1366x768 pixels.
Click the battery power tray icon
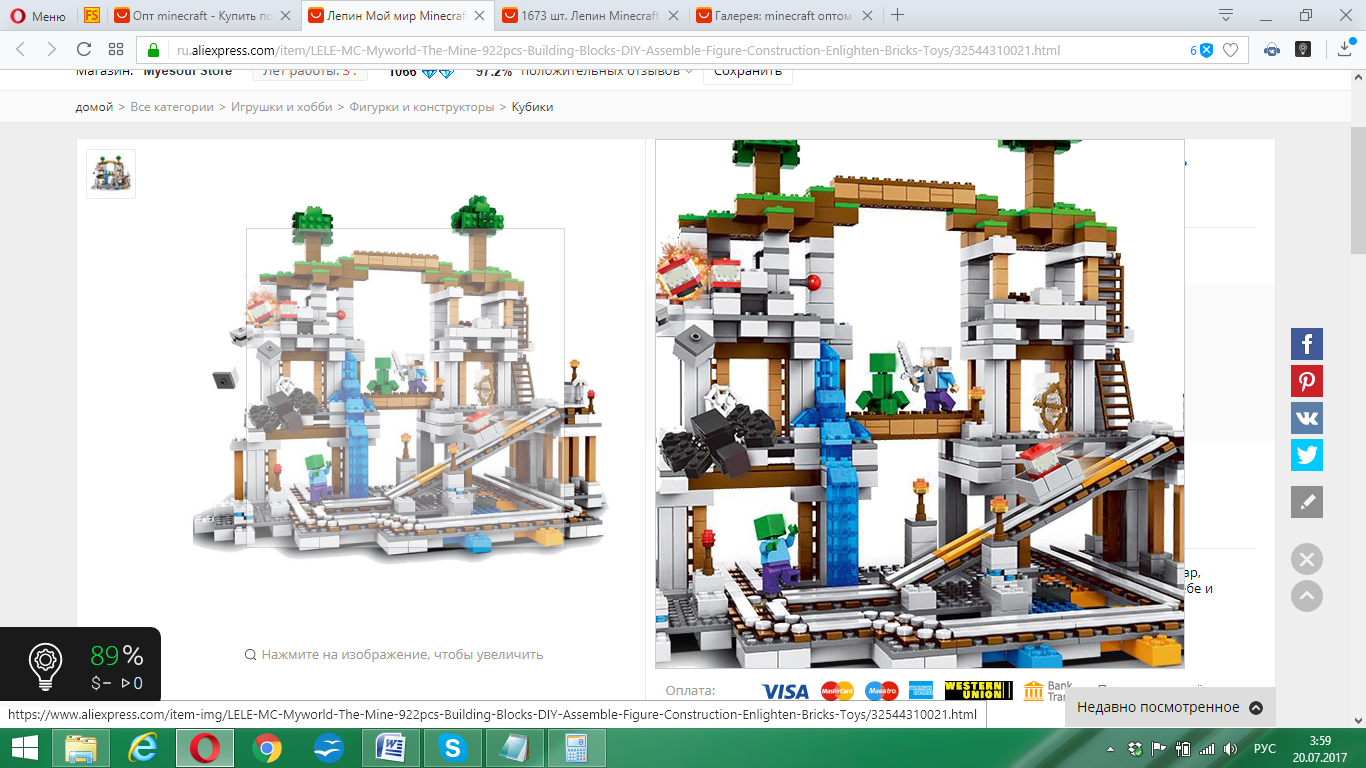pos(1183,749)
